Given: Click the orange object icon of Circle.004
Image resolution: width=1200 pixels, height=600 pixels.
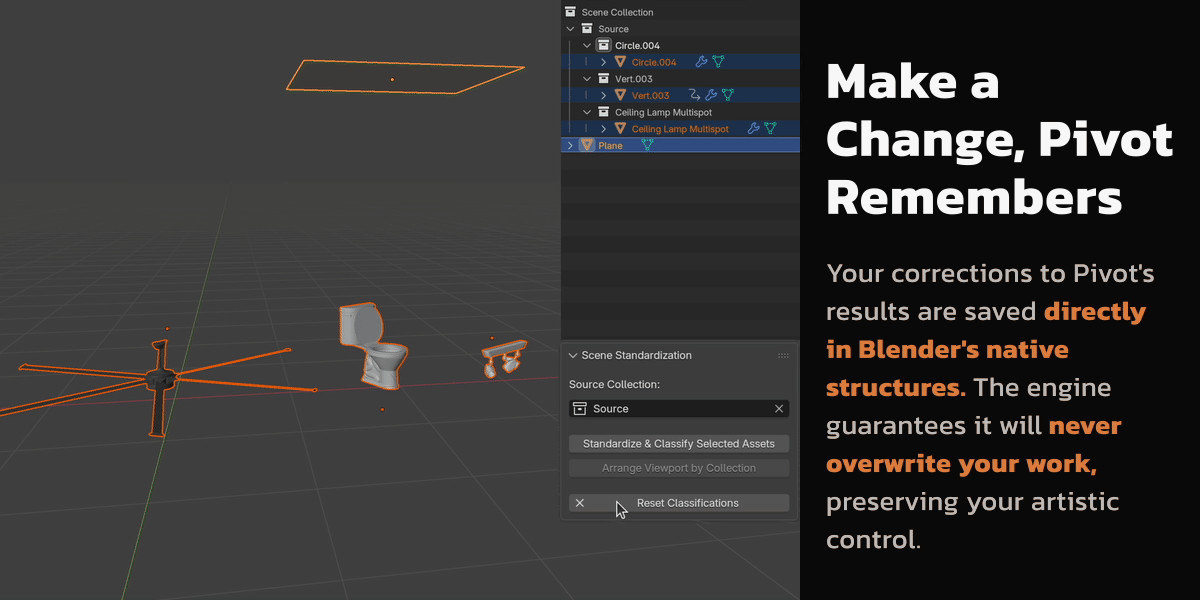Looking at the screenshot, I should (620, 62).
